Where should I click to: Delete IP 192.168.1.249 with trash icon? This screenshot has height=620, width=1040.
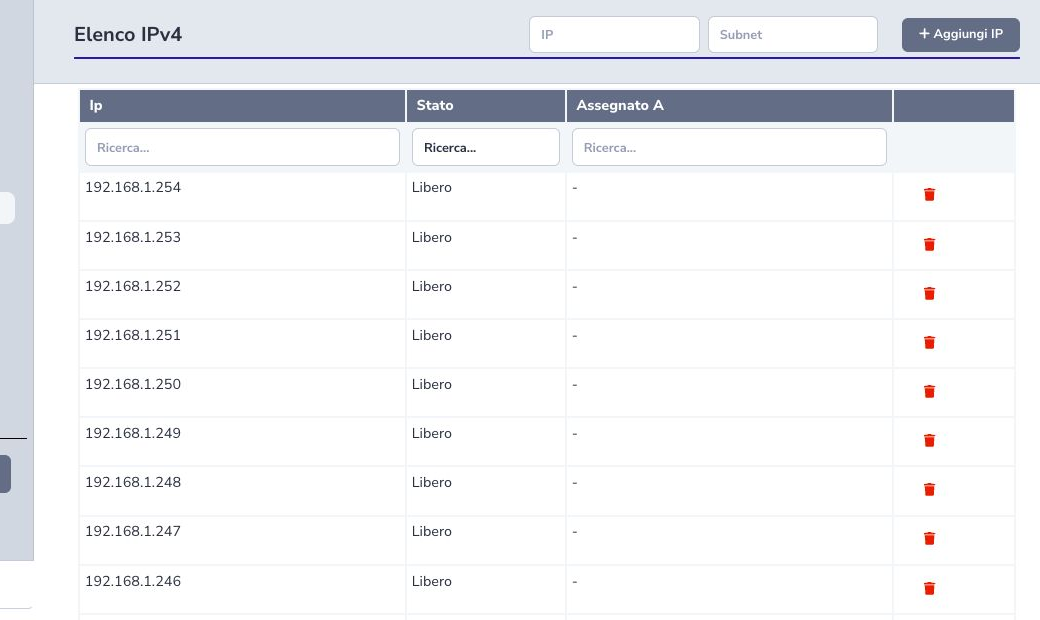(x=929, y=440)
